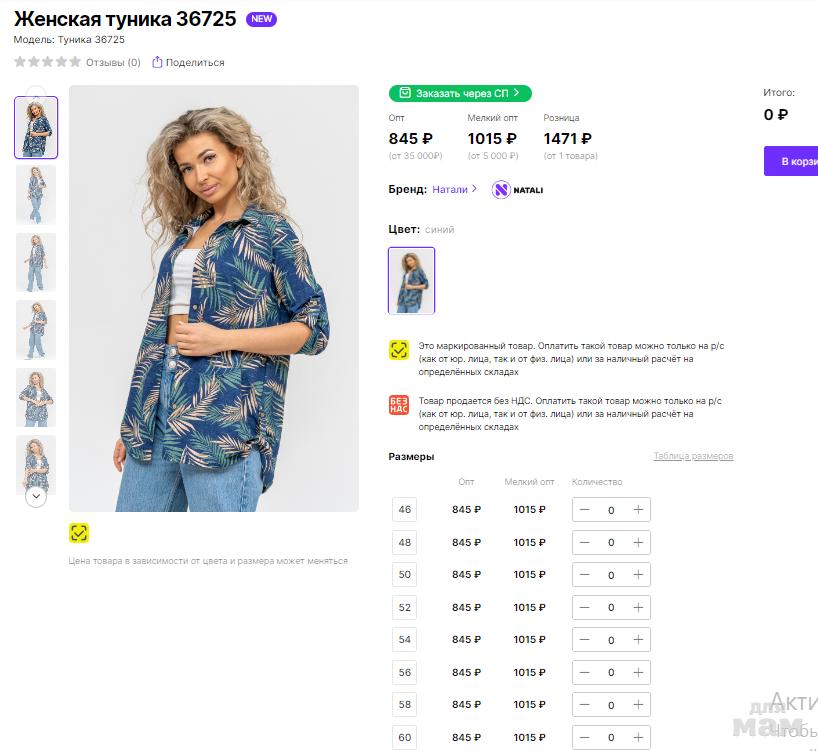
Task: Decrease quantity for size 50
Action: (584, 575)
